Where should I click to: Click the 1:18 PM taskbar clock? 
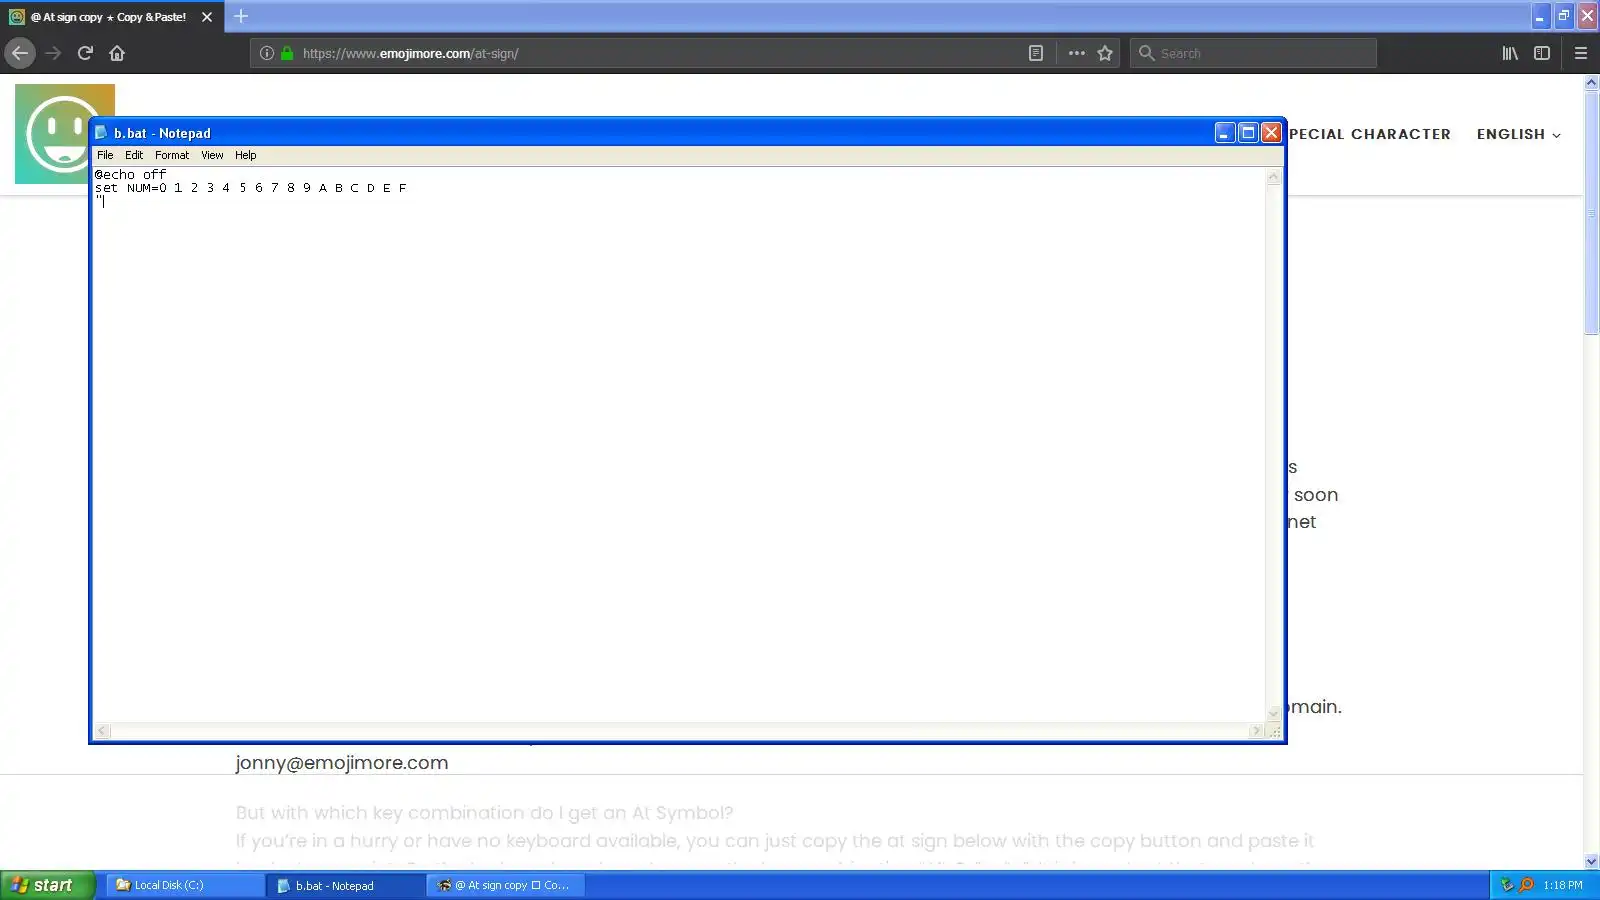click(1563, 885)
